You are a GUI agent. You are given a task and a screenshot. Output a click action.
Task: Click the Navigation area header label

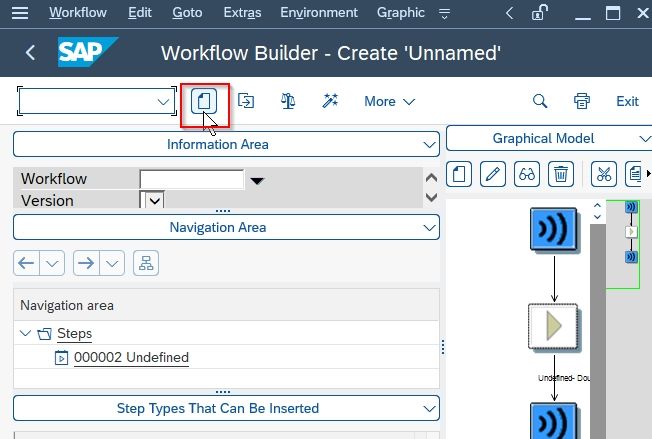tap(67, 306)
